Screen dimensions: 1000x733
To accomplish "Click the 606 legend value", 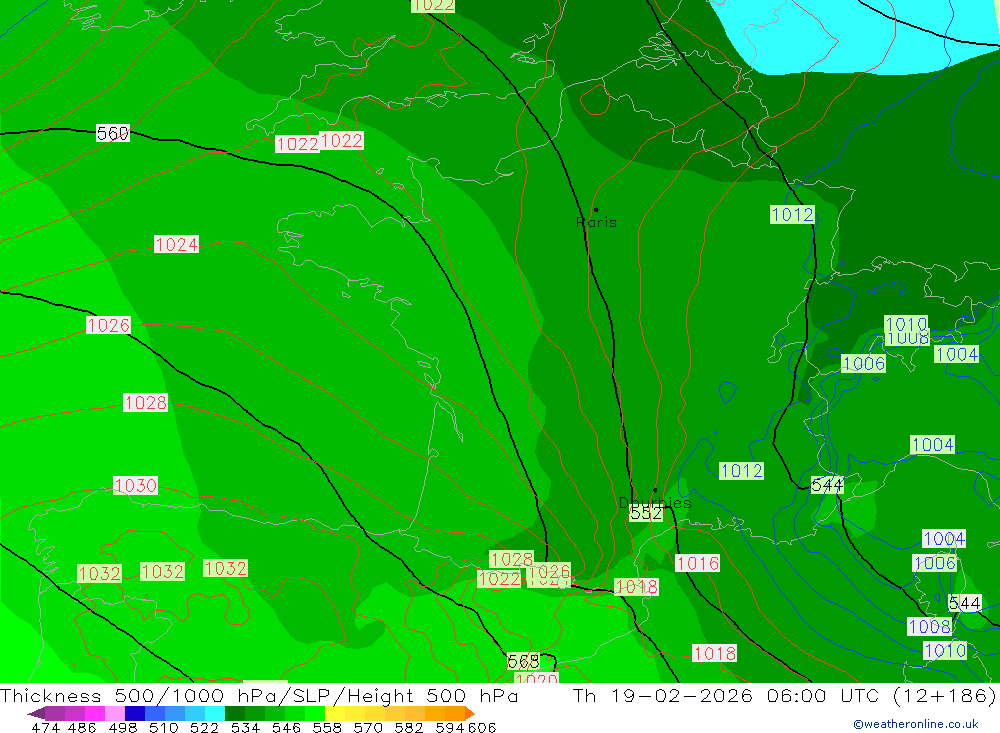I will click(482, 727).
